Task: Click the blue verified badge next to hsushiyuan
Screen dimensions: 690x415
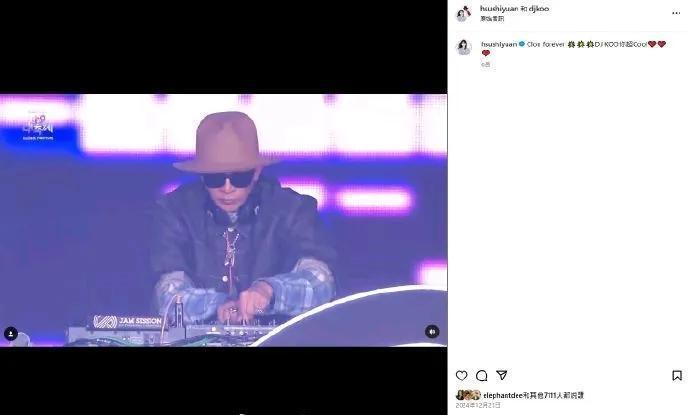Action: tap(521, 44)
